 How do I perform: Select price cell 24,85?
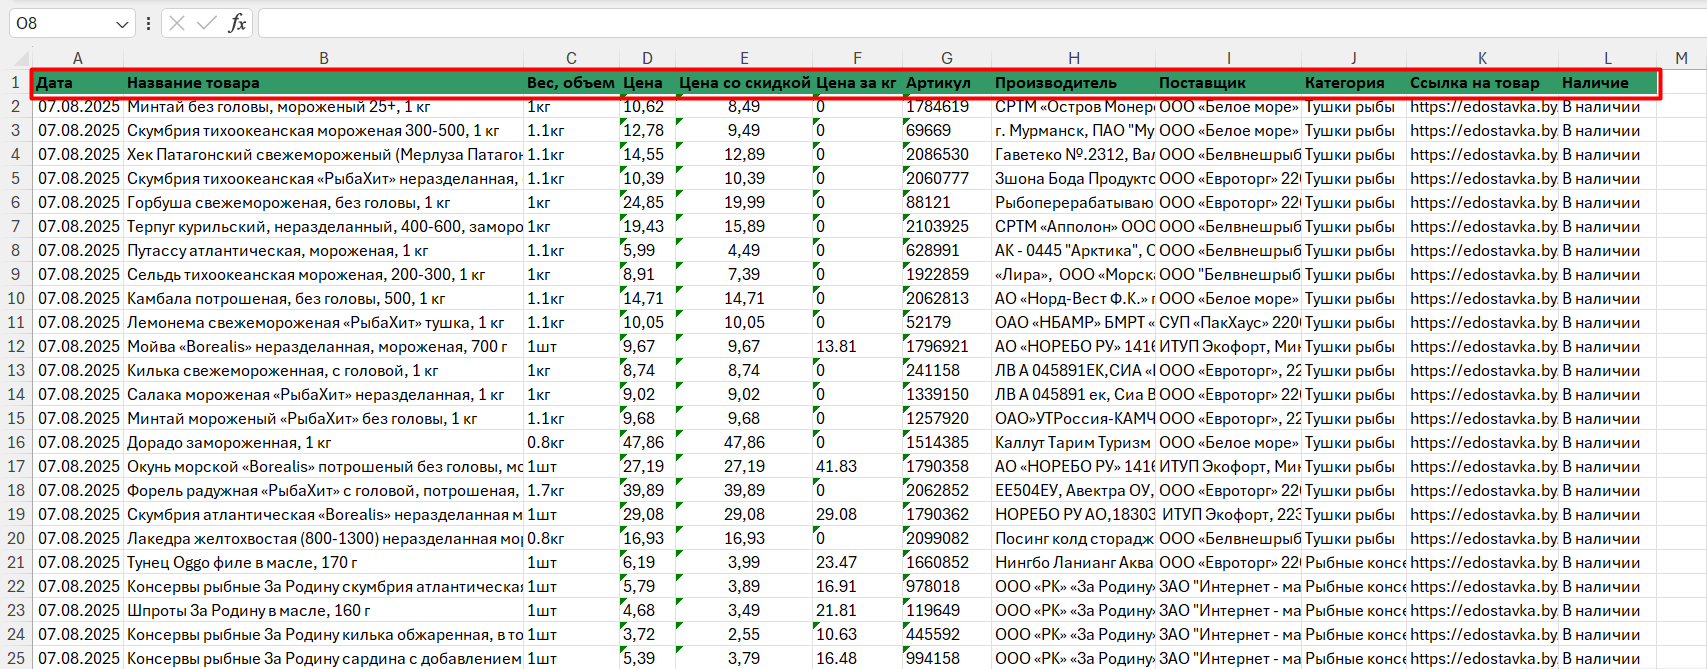pos(647,202)
